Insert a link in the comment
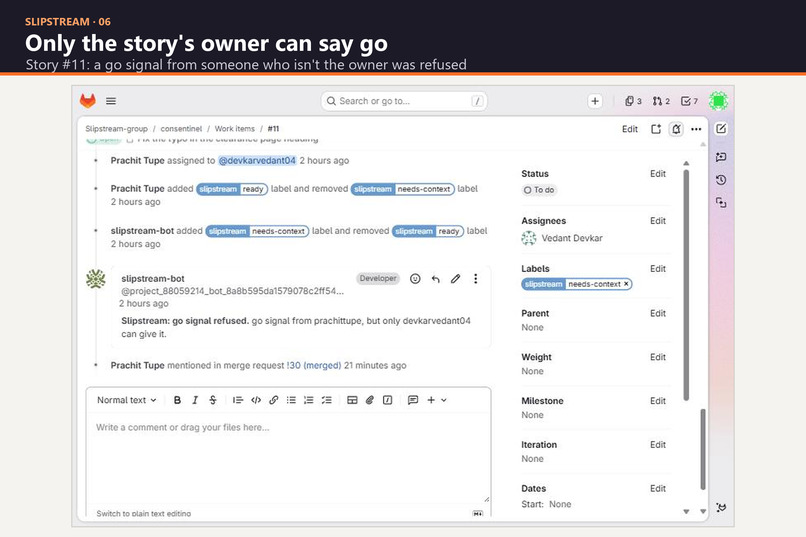 pyautogui.click(x=273, y=400)
